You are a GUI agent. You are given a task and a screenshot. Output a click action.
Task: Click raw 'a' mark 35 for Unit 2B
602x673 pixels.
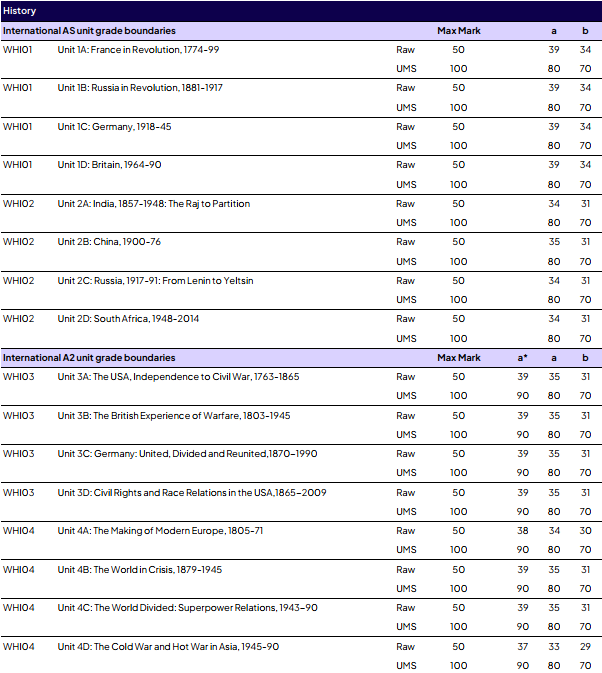pos(554,242)
